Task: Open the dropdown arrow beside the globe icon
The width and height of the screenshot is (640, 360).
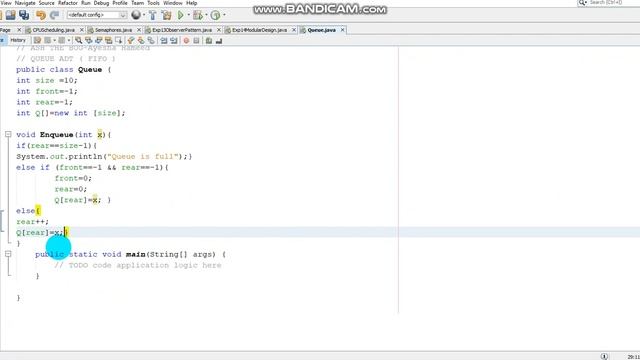Action: click(x=144, y=15)
